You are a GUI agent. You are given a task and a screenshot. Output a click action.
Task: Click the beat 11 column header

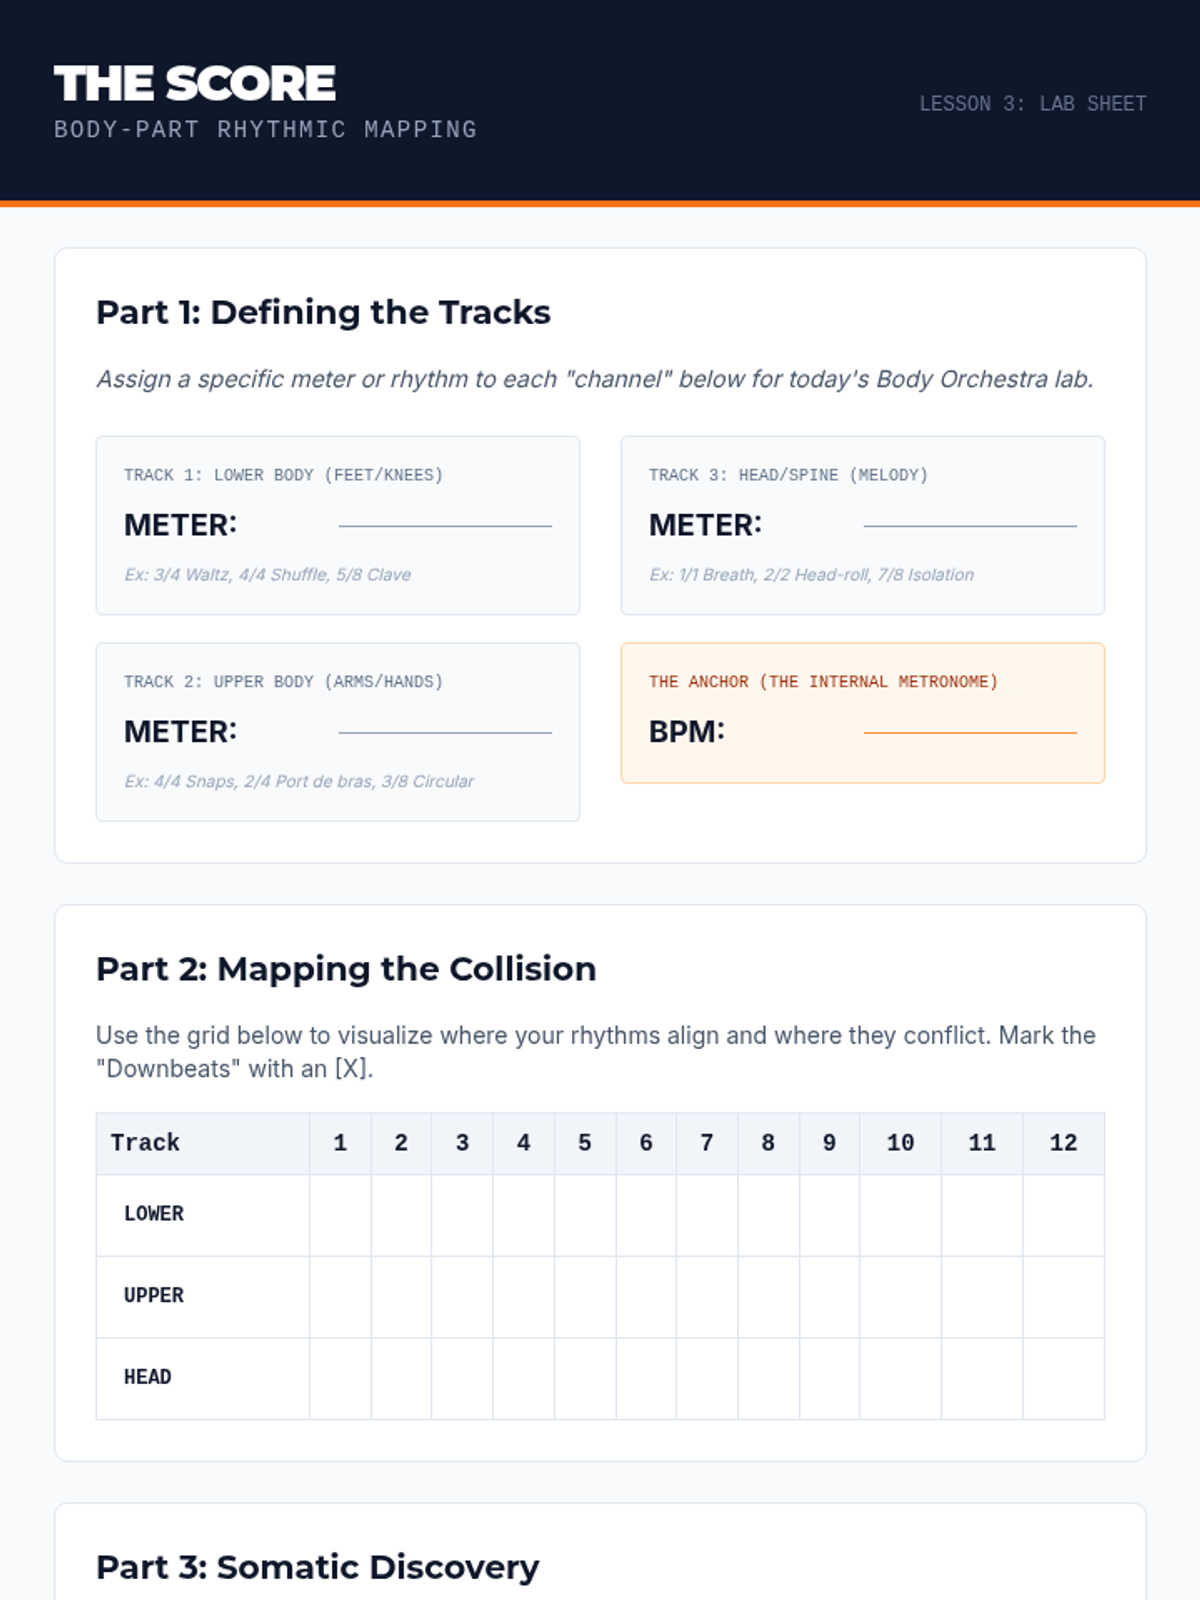(982, 1143)
